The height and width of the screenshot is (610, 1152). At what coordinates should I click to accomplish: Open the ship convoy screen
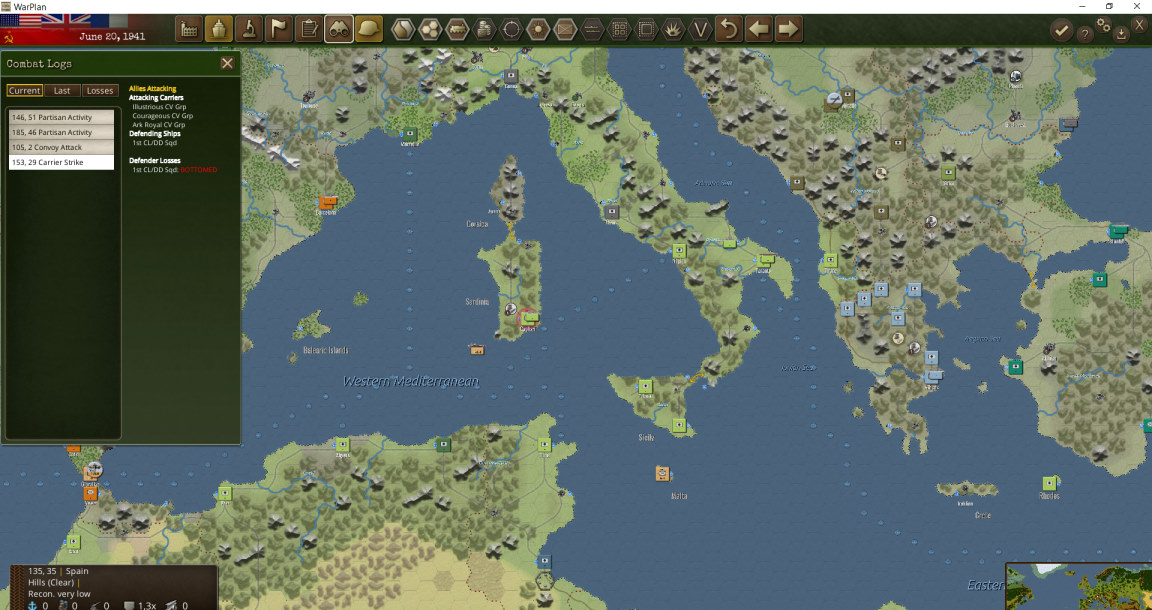pos(219,29)
